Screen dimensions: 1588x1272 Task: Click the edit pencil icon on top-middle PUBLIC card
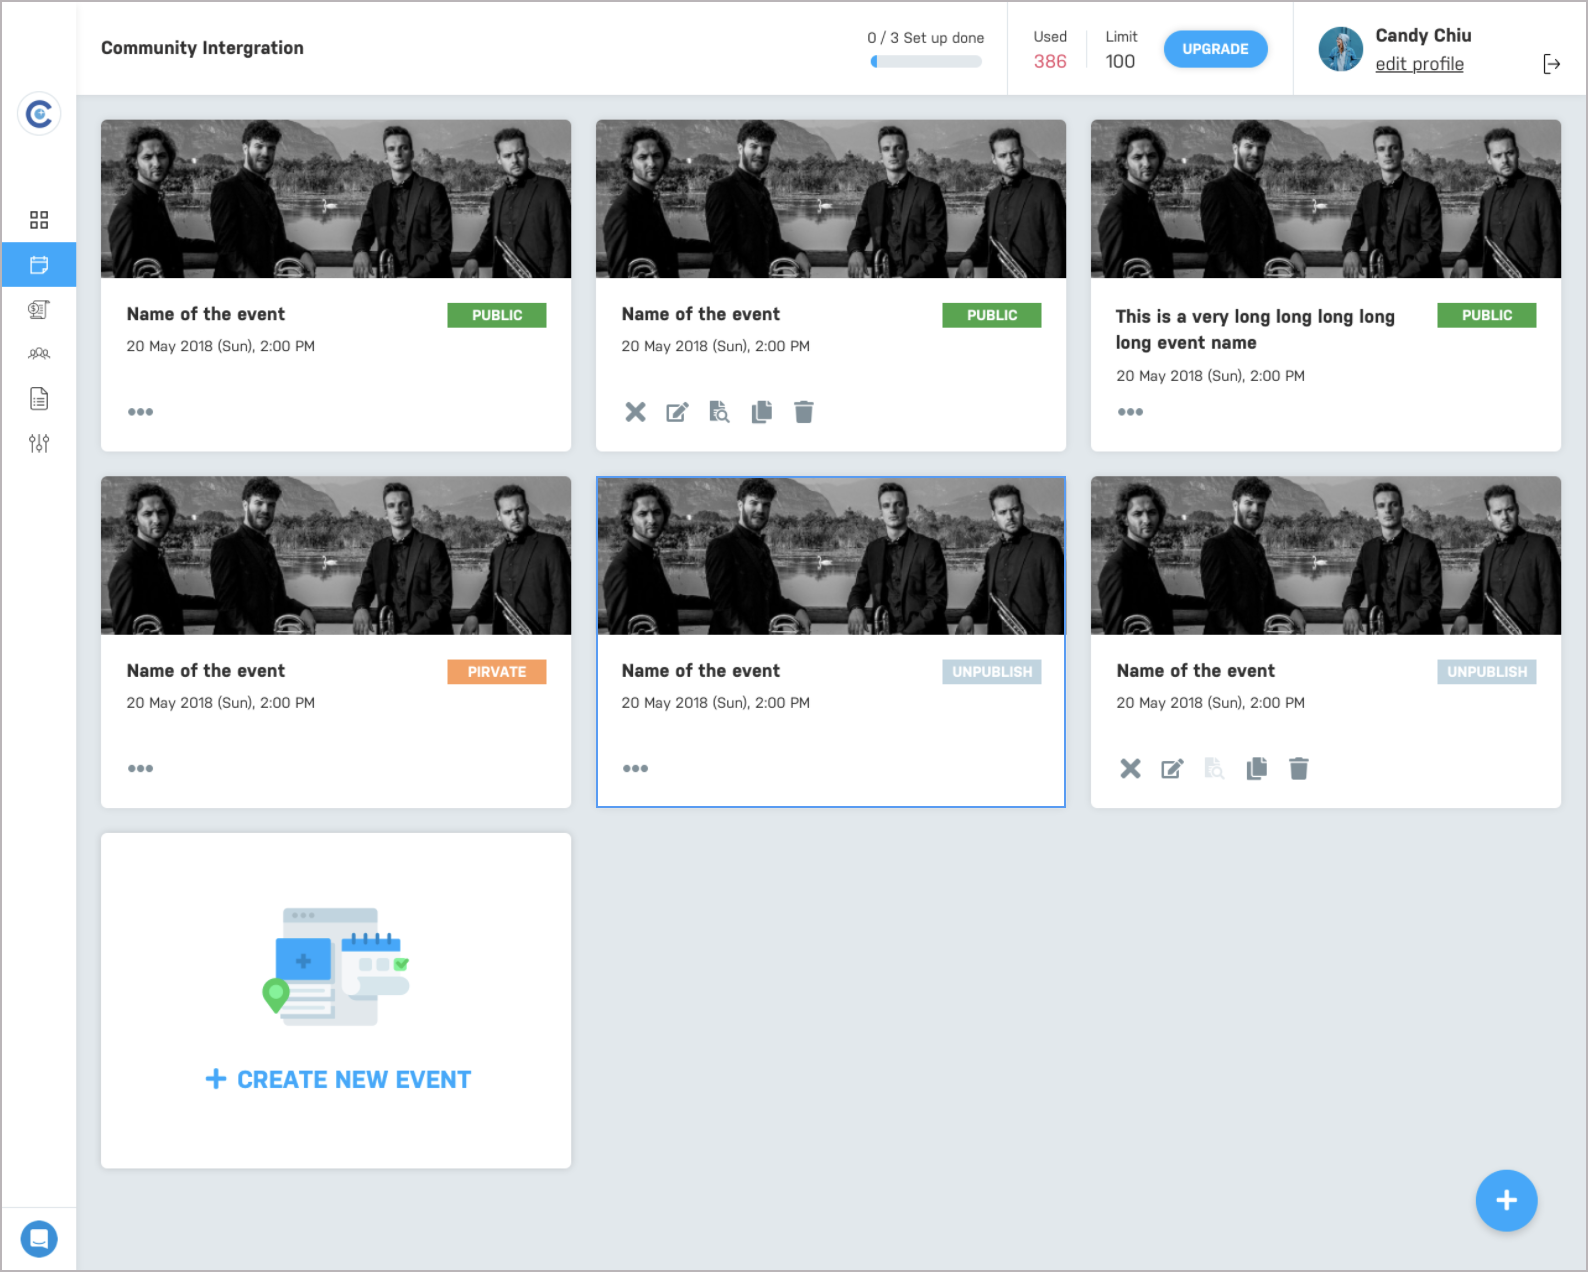pos(677,412)
